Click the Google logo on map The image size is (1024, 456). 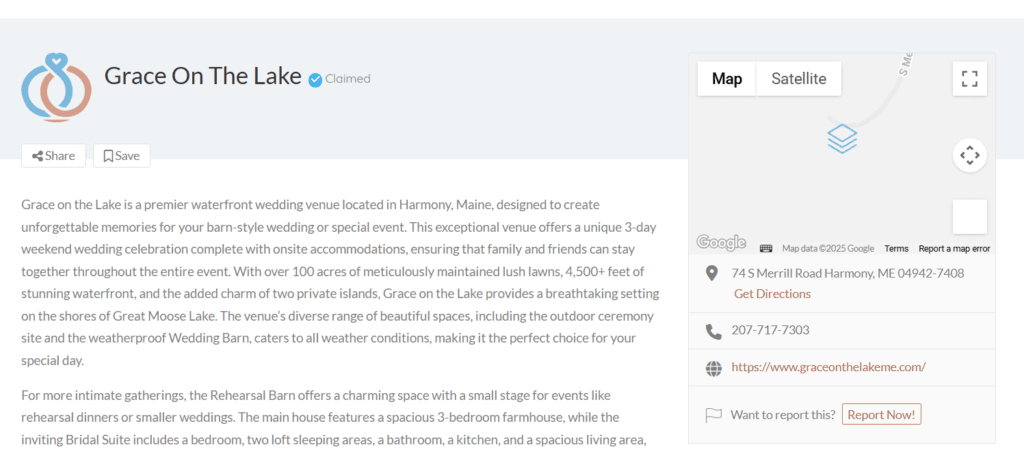tap(721, 242)
